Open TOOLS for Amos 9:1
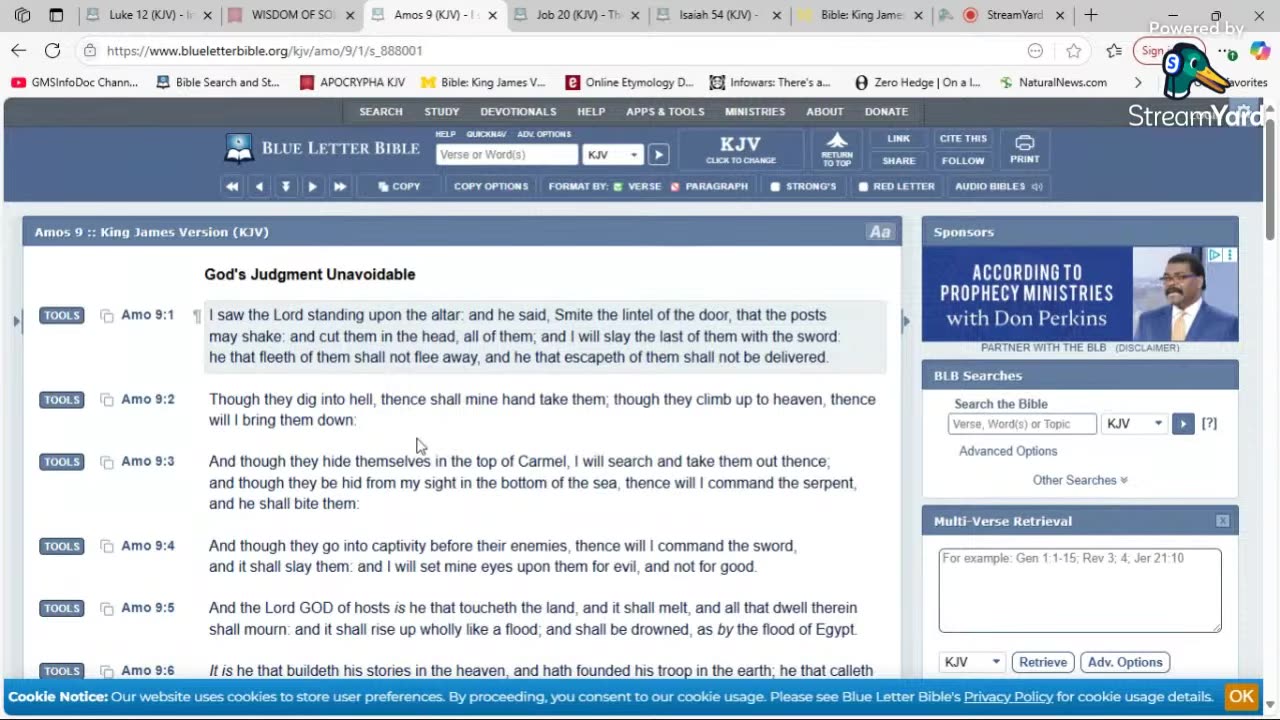 pyautogui.click(x=62, y=315)
